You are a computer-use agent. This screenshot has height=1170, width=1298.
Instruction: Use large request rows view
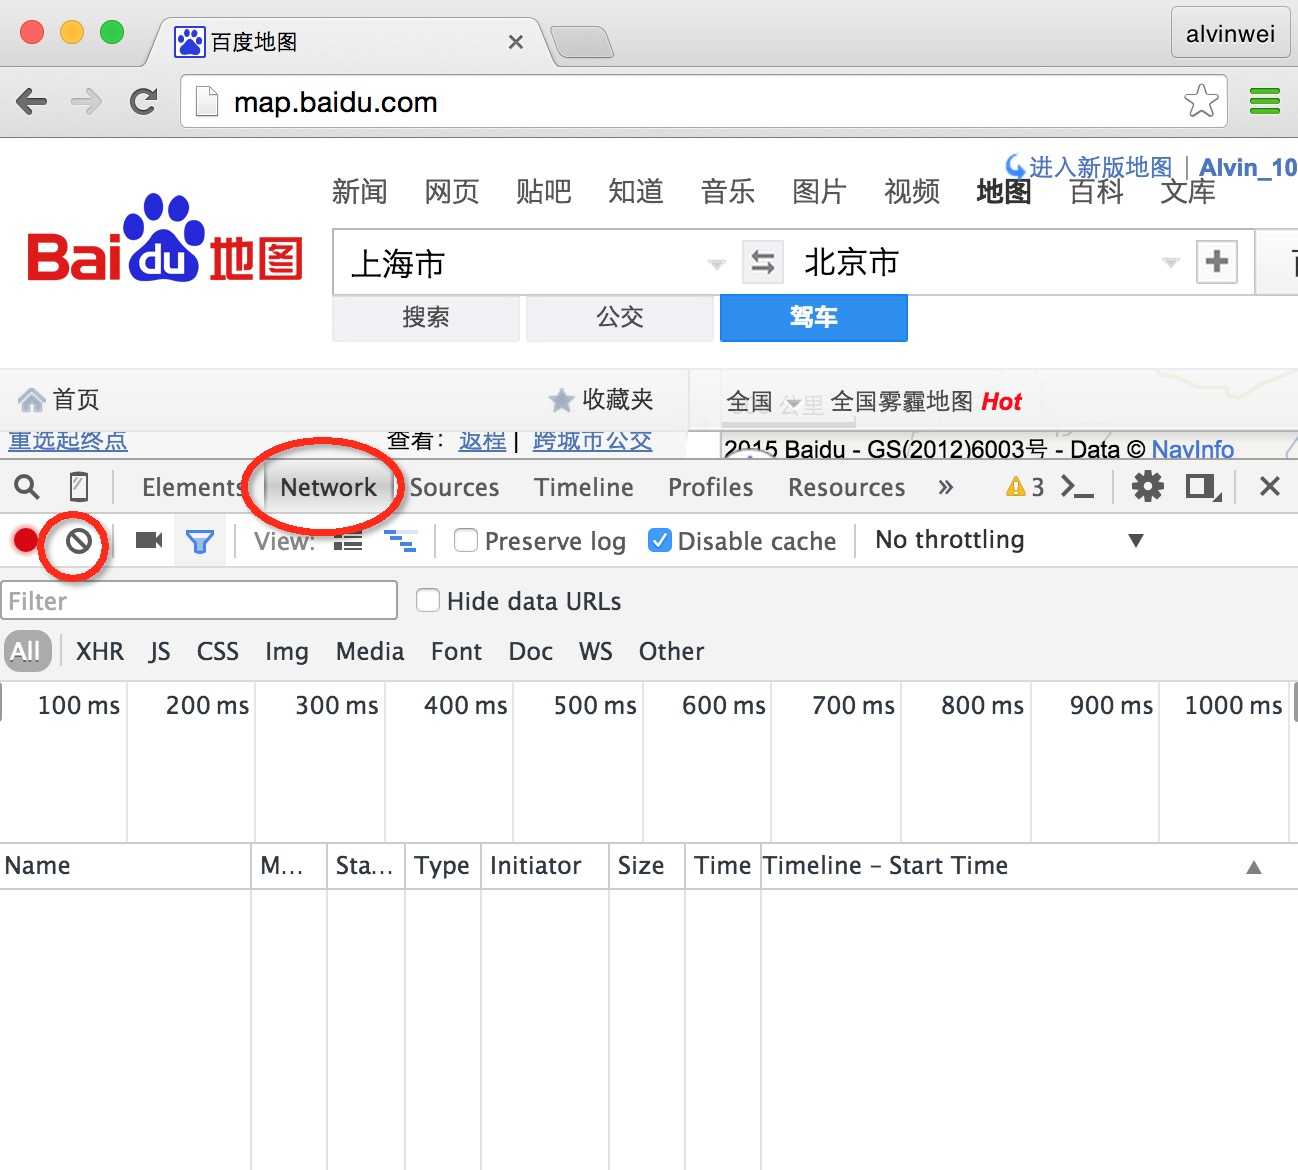click(348, 541)
